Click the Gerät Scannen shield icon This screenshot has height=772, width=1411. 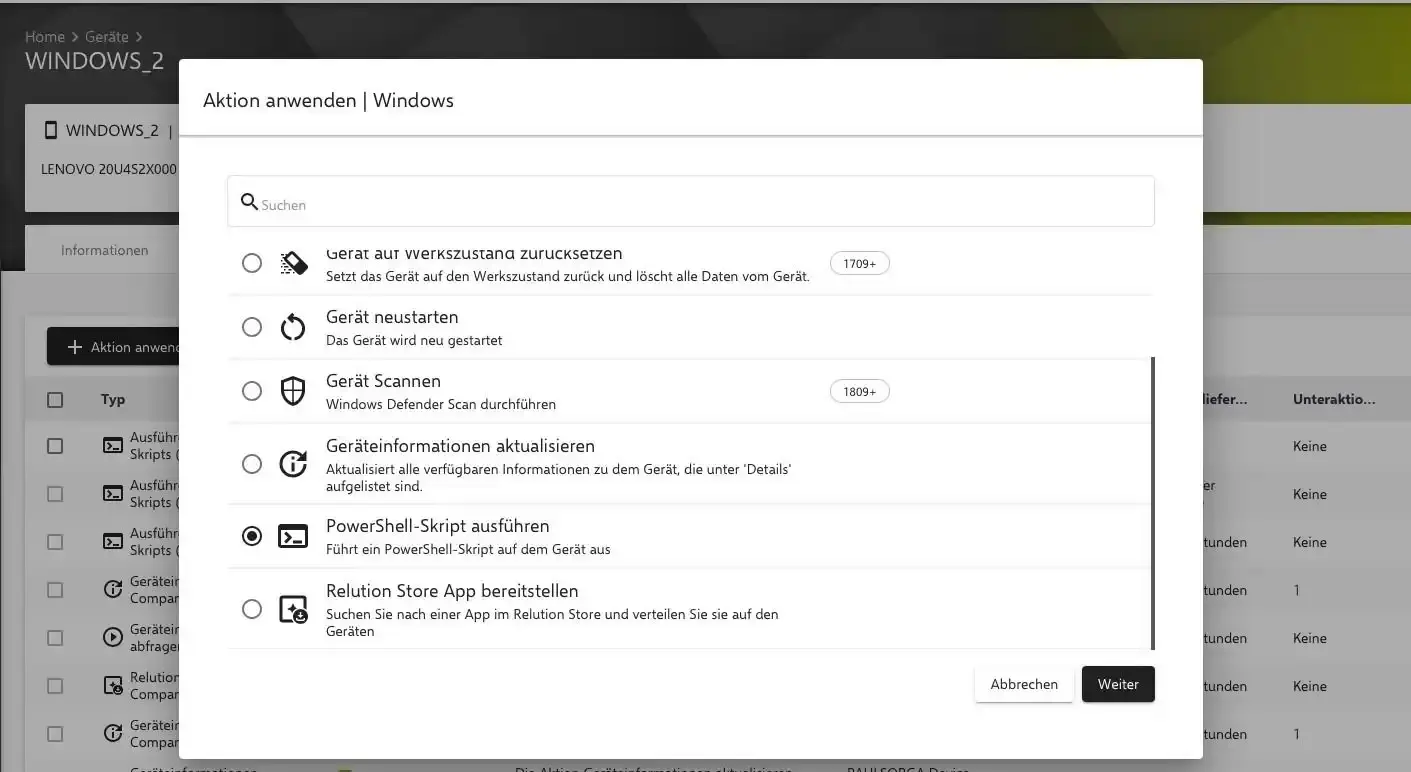point(293,391)
